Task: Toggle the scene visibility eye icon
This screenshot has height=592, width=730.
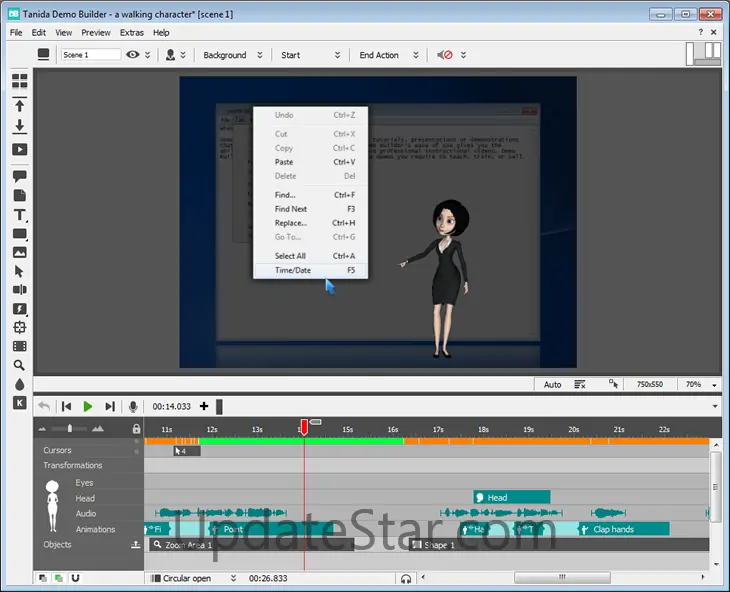Action: (133, 55)
